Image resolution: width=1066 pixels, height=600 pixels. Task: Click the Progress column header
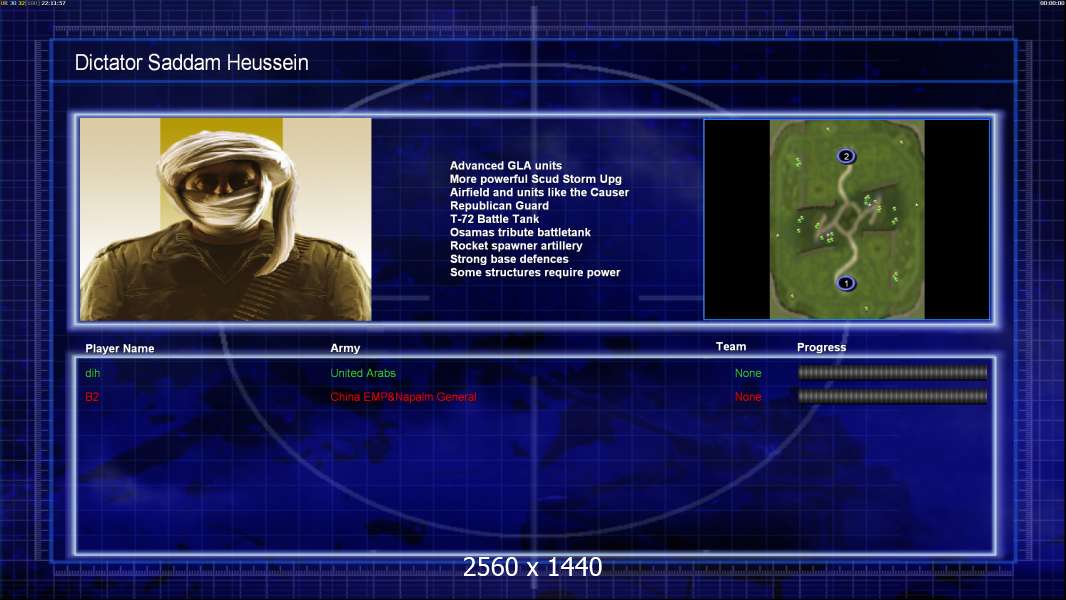821,348
